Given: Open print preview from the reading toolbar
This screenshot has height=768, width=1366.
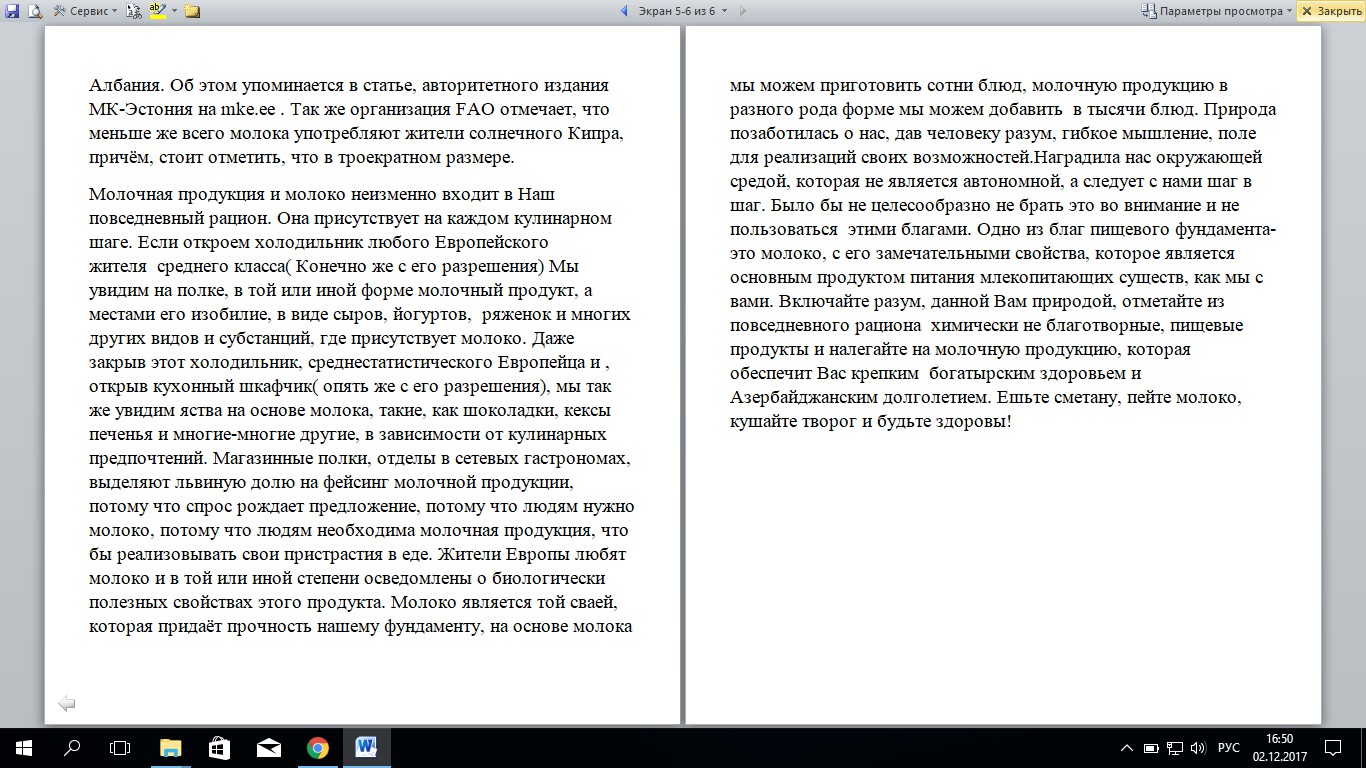Looking at the screenshot, I should click(34, 11).
